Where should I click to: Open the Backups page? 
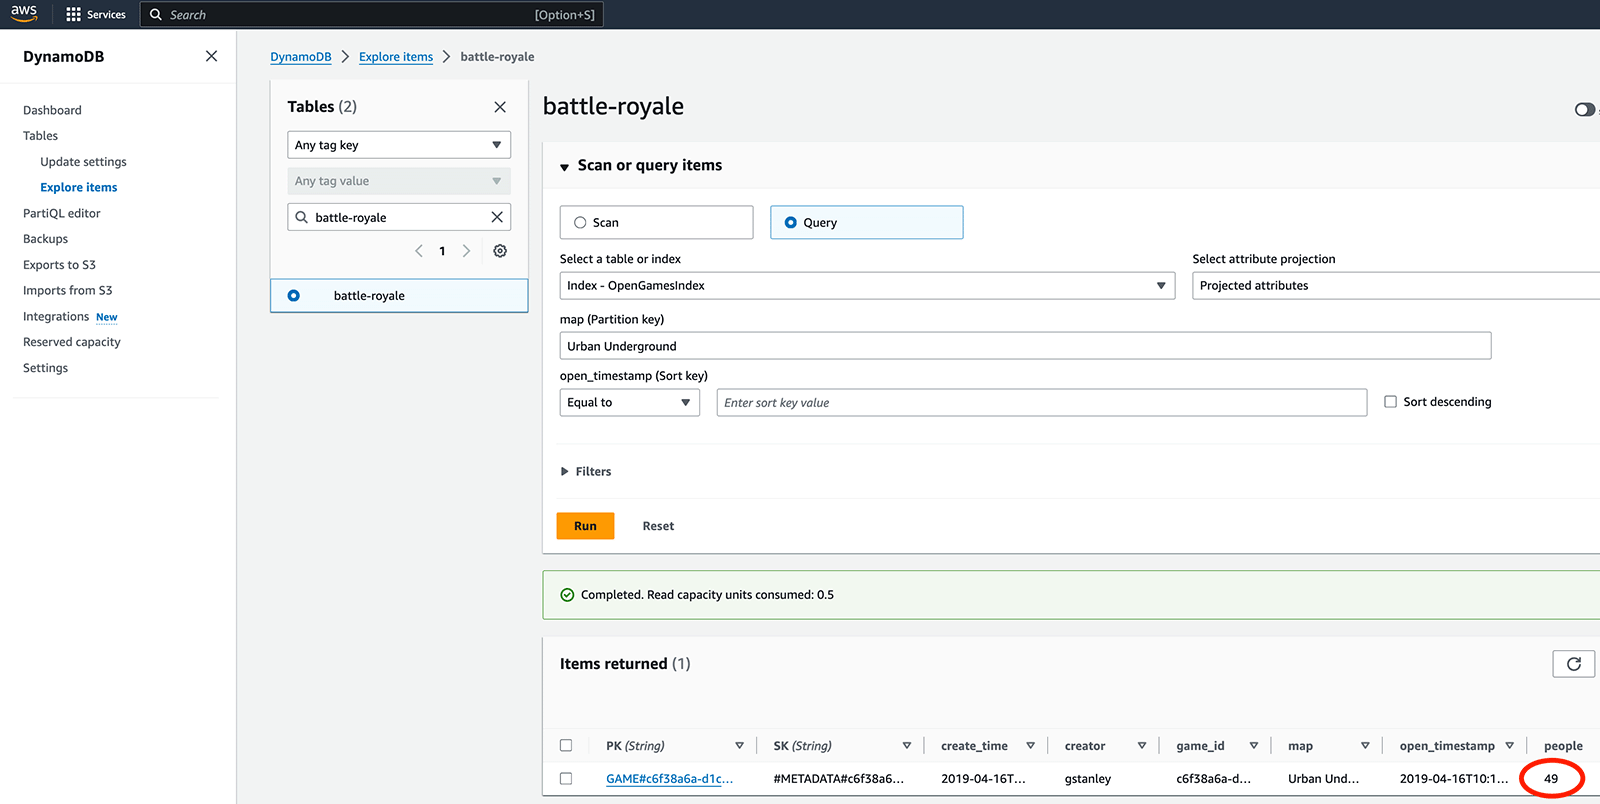[45, 239]
